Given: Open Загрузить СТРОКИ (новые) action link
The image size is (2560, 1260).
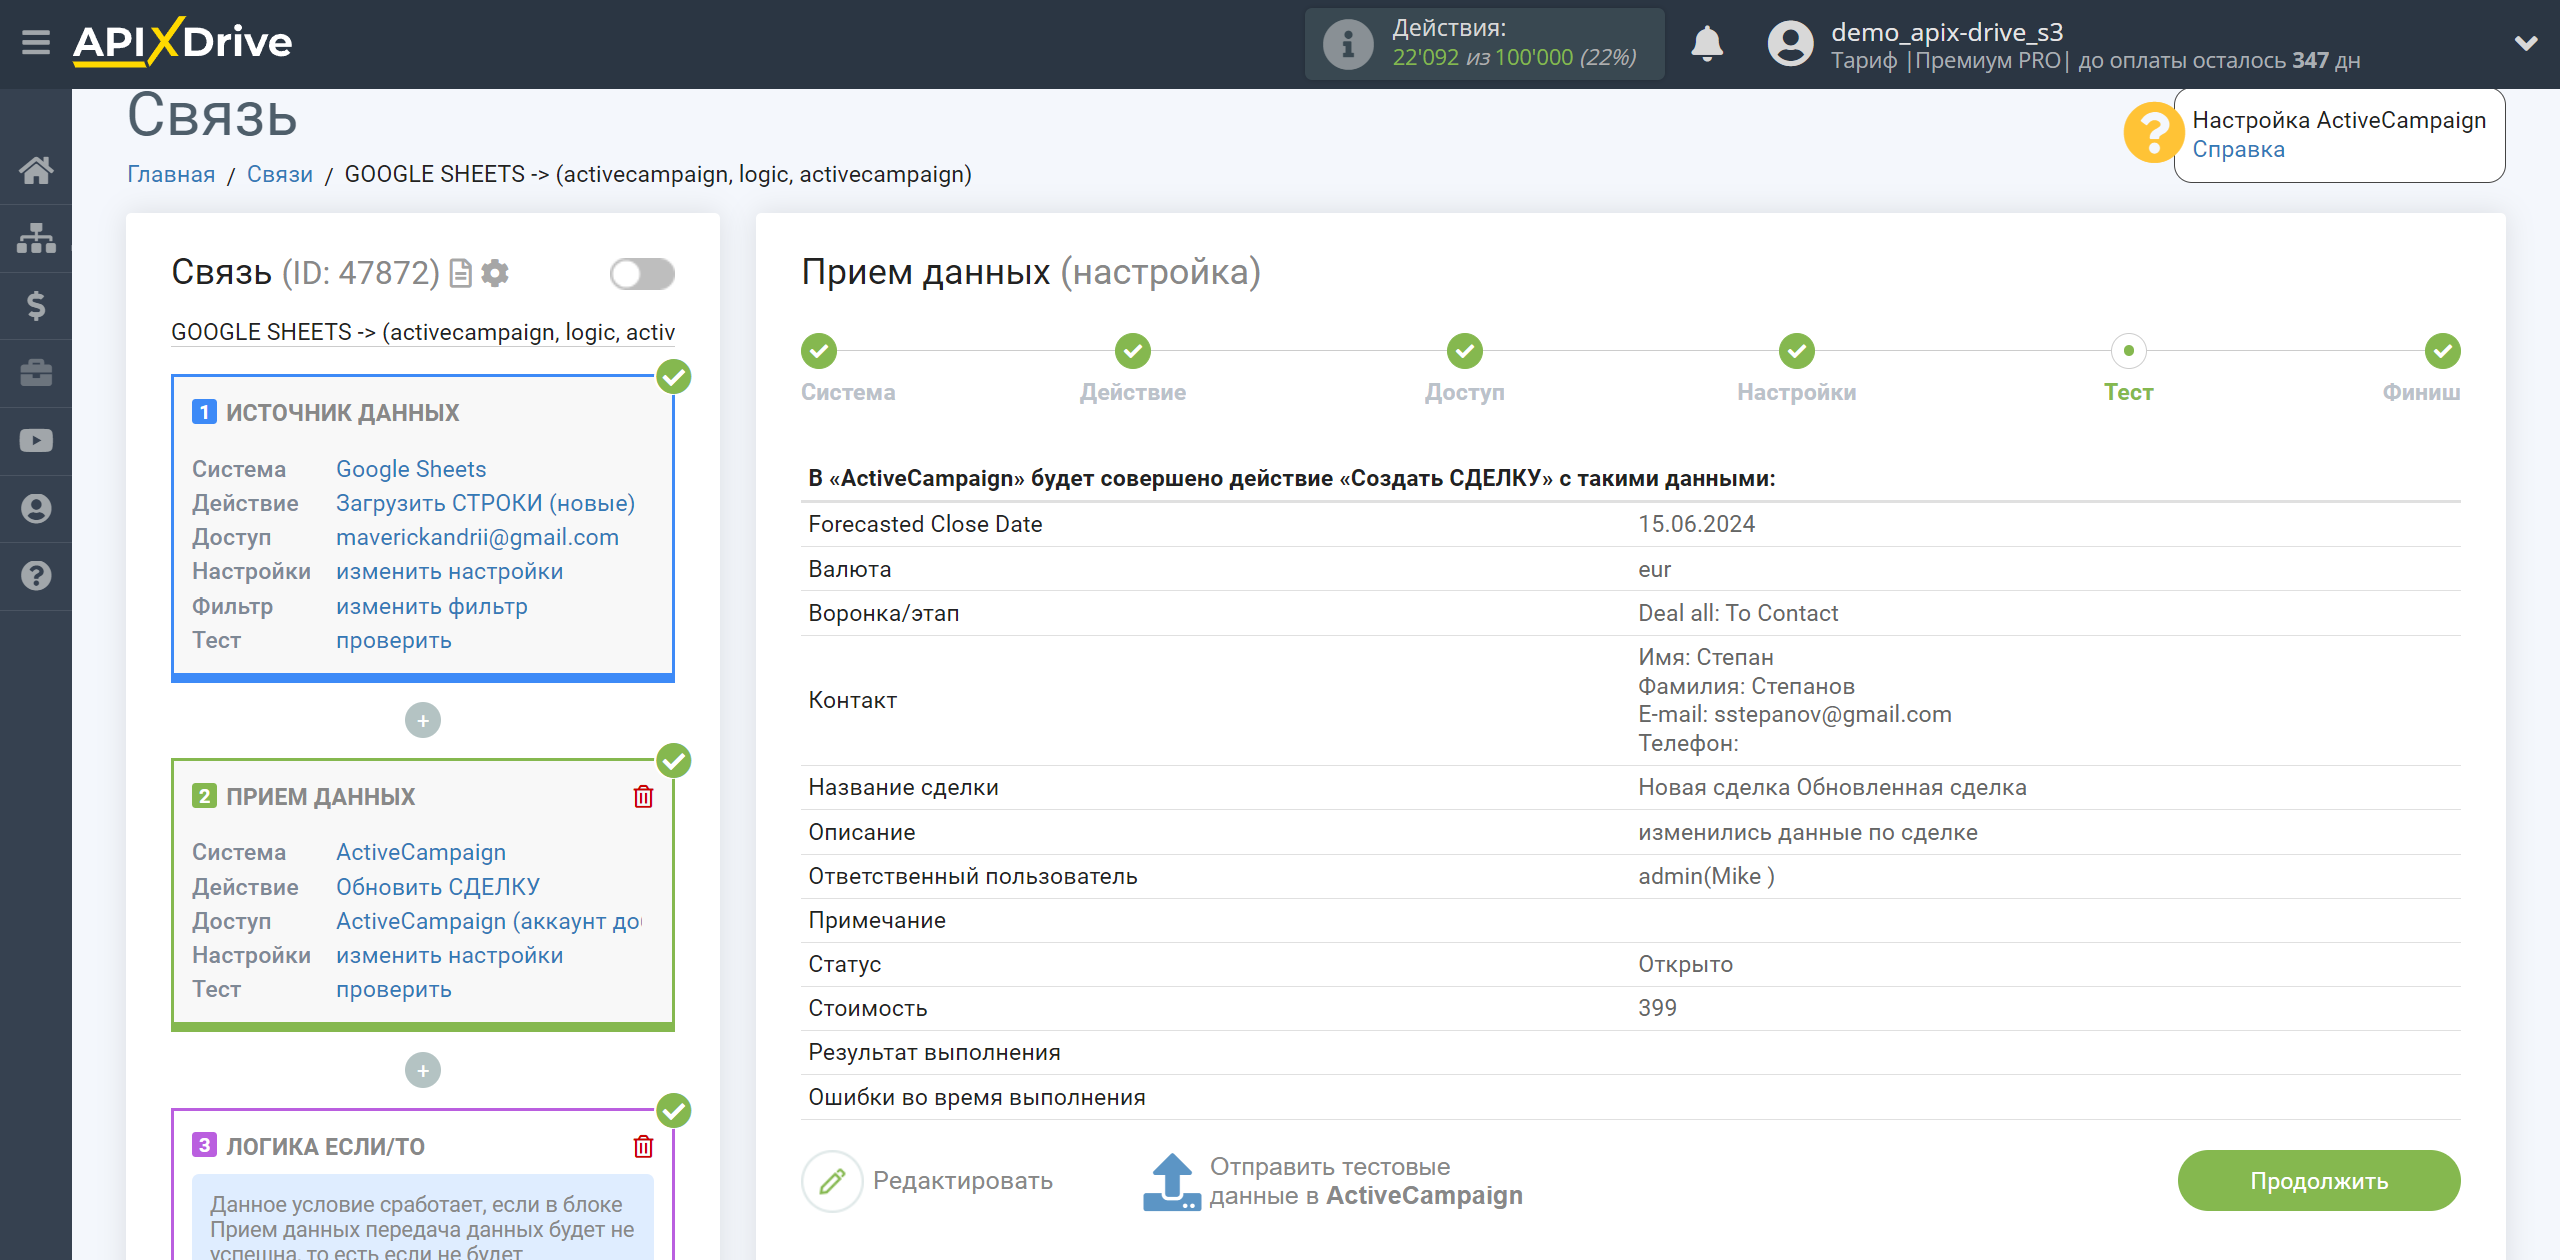Looking at the screenshot, I should [x=485, y=503].
